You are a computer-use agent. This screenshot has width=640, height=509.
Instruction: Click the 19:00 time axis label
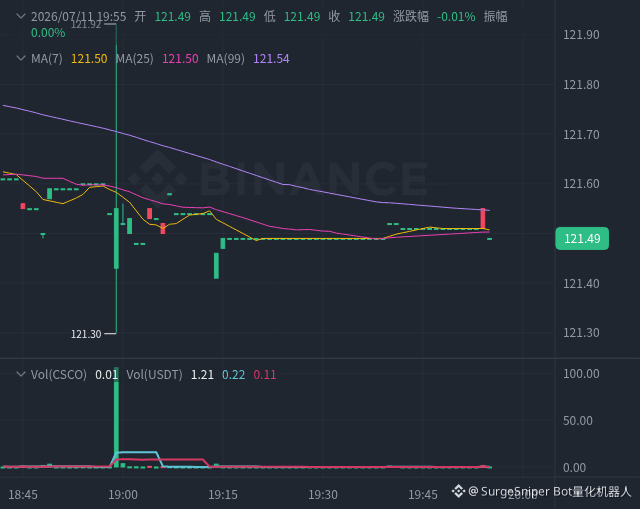click(x=123, y=495)
